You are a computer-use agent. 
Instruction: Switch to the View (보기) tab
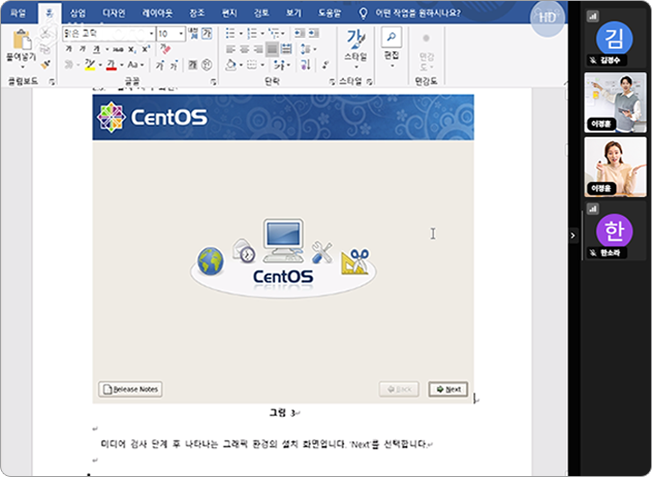pyautogui.click(x=294, y=13)
